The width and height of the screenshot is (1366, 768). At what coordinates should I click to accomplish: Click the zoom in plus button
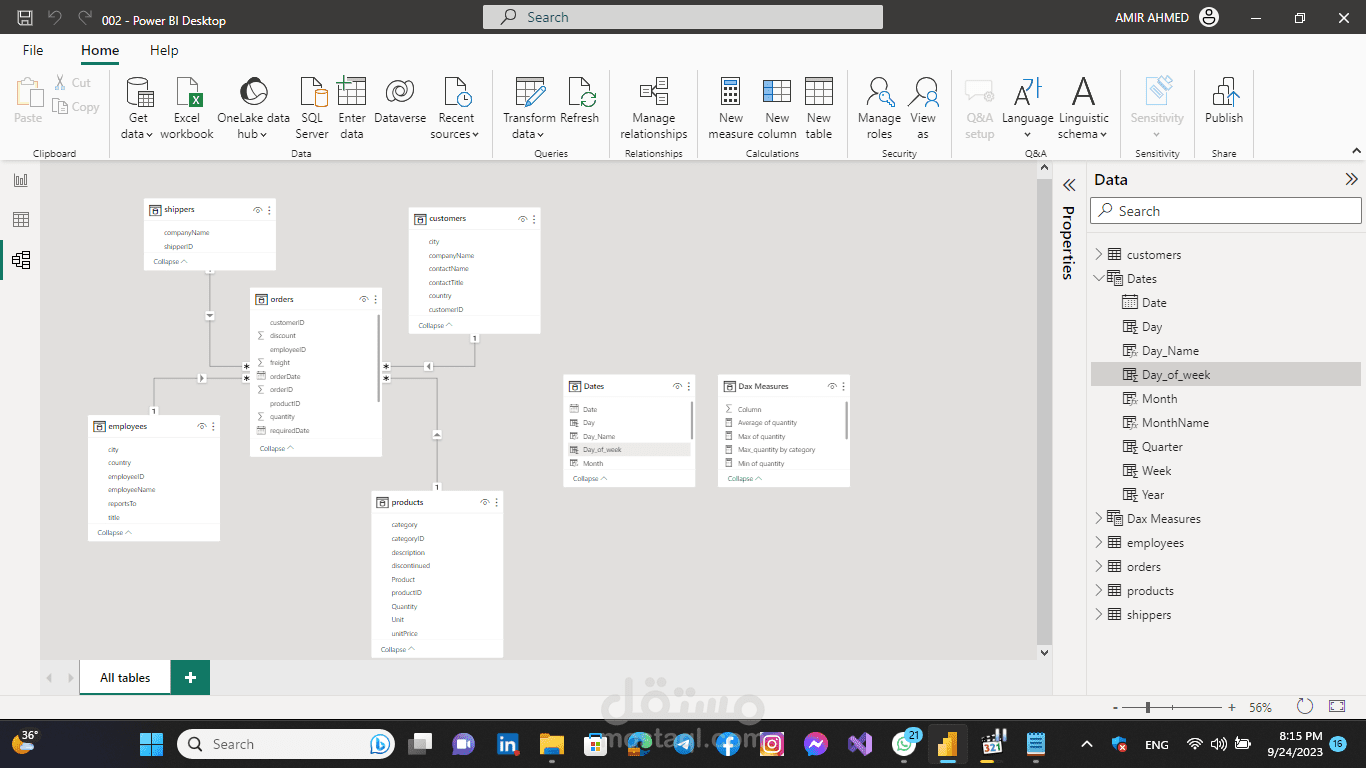1232,707
